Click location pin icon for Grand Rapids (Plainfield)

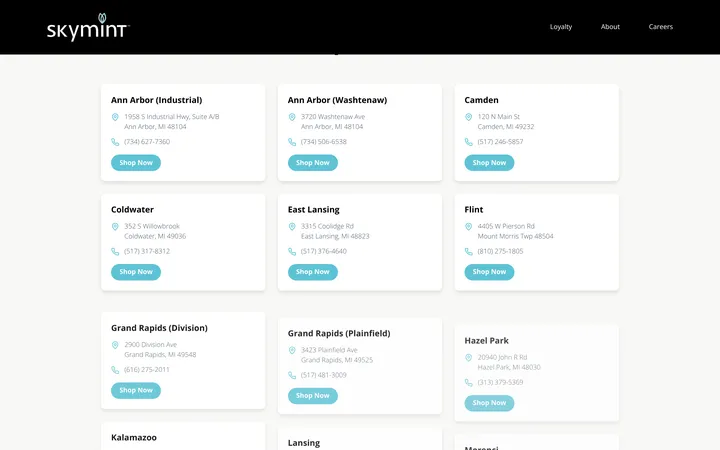[292, 351]
